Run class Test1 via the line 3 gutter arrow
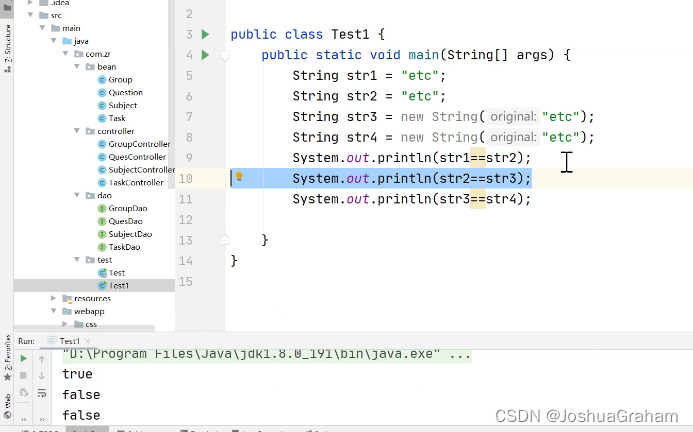This screenshot has height=432, width=693. 205,34
